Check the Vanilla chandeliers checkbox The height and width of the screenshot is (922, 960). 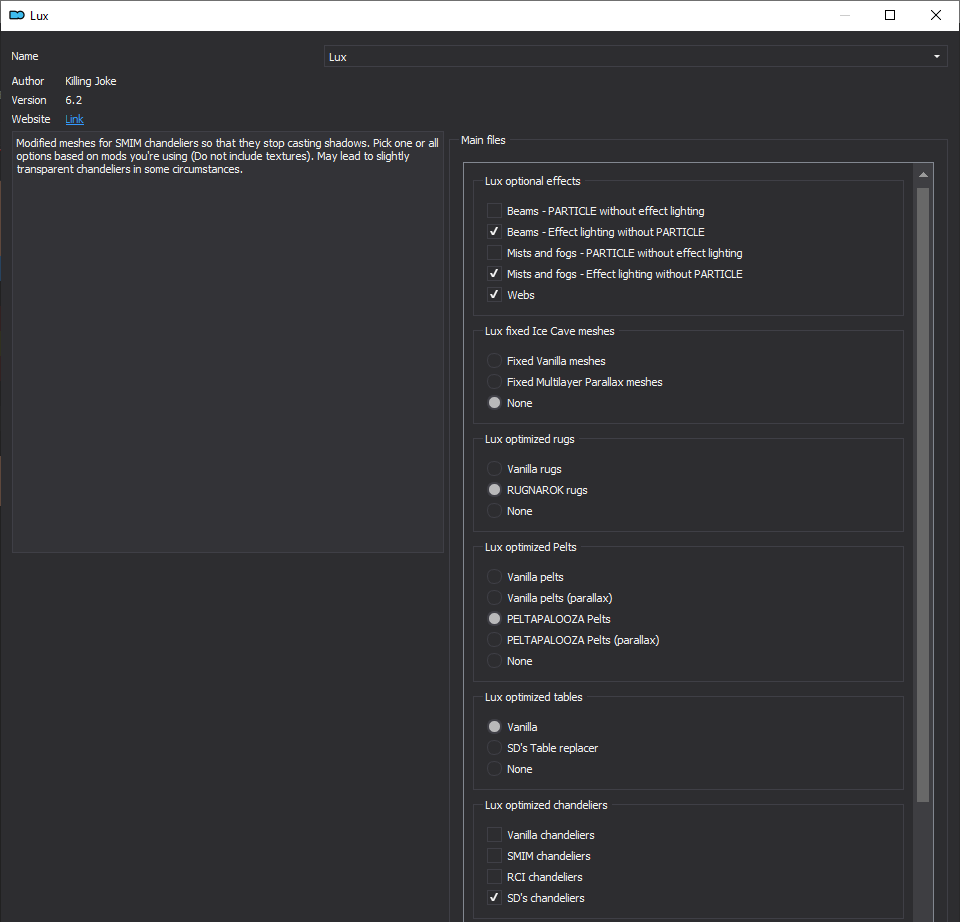(x=494, y=835)
